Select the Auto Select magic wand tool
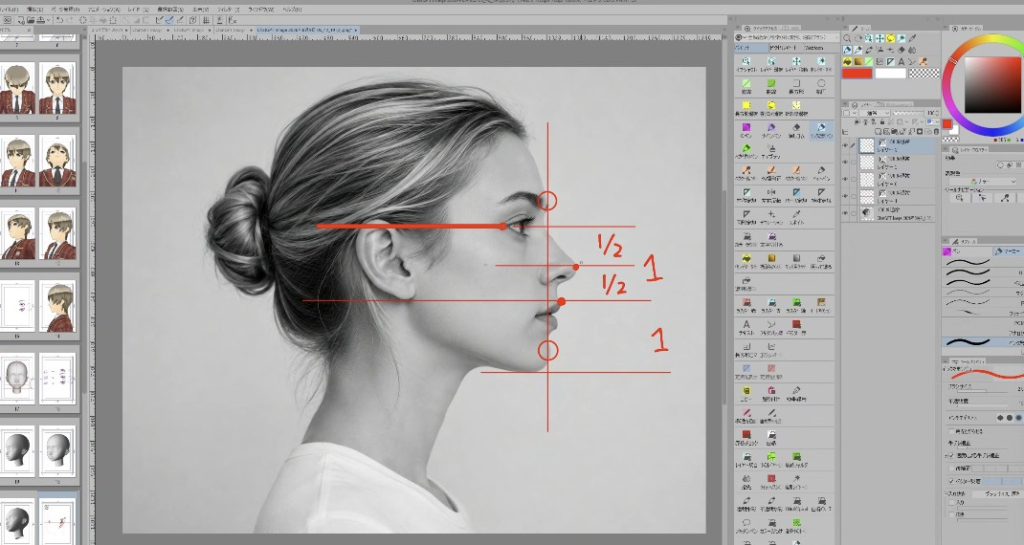 902,39
